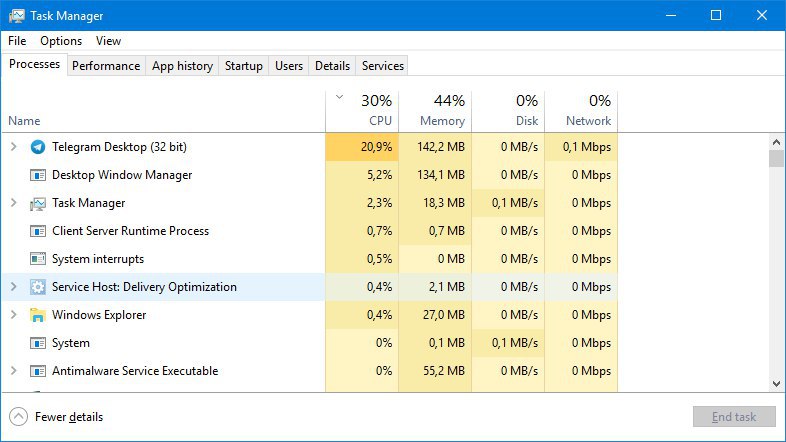786x442 pixels.
Task: Click the scrollbar up arrow
Action: point(776,142)
